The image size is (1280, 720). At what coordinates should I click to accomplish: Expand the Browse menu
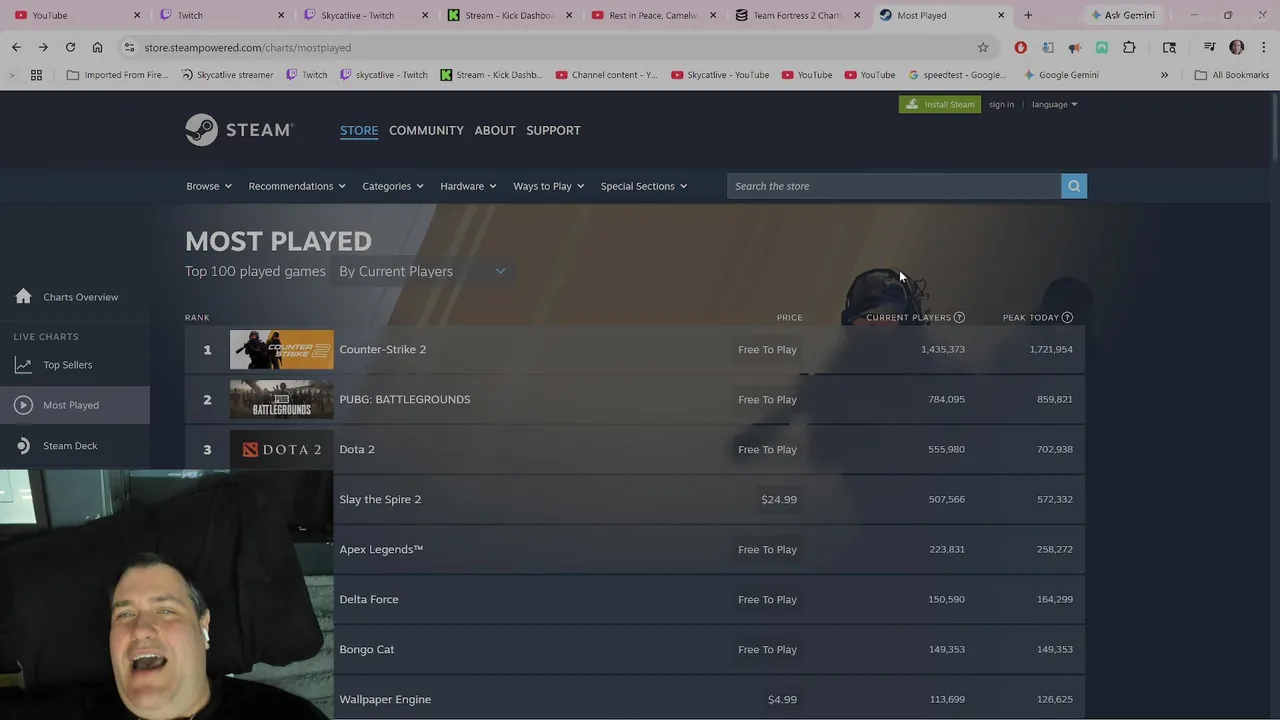point(209,186)
